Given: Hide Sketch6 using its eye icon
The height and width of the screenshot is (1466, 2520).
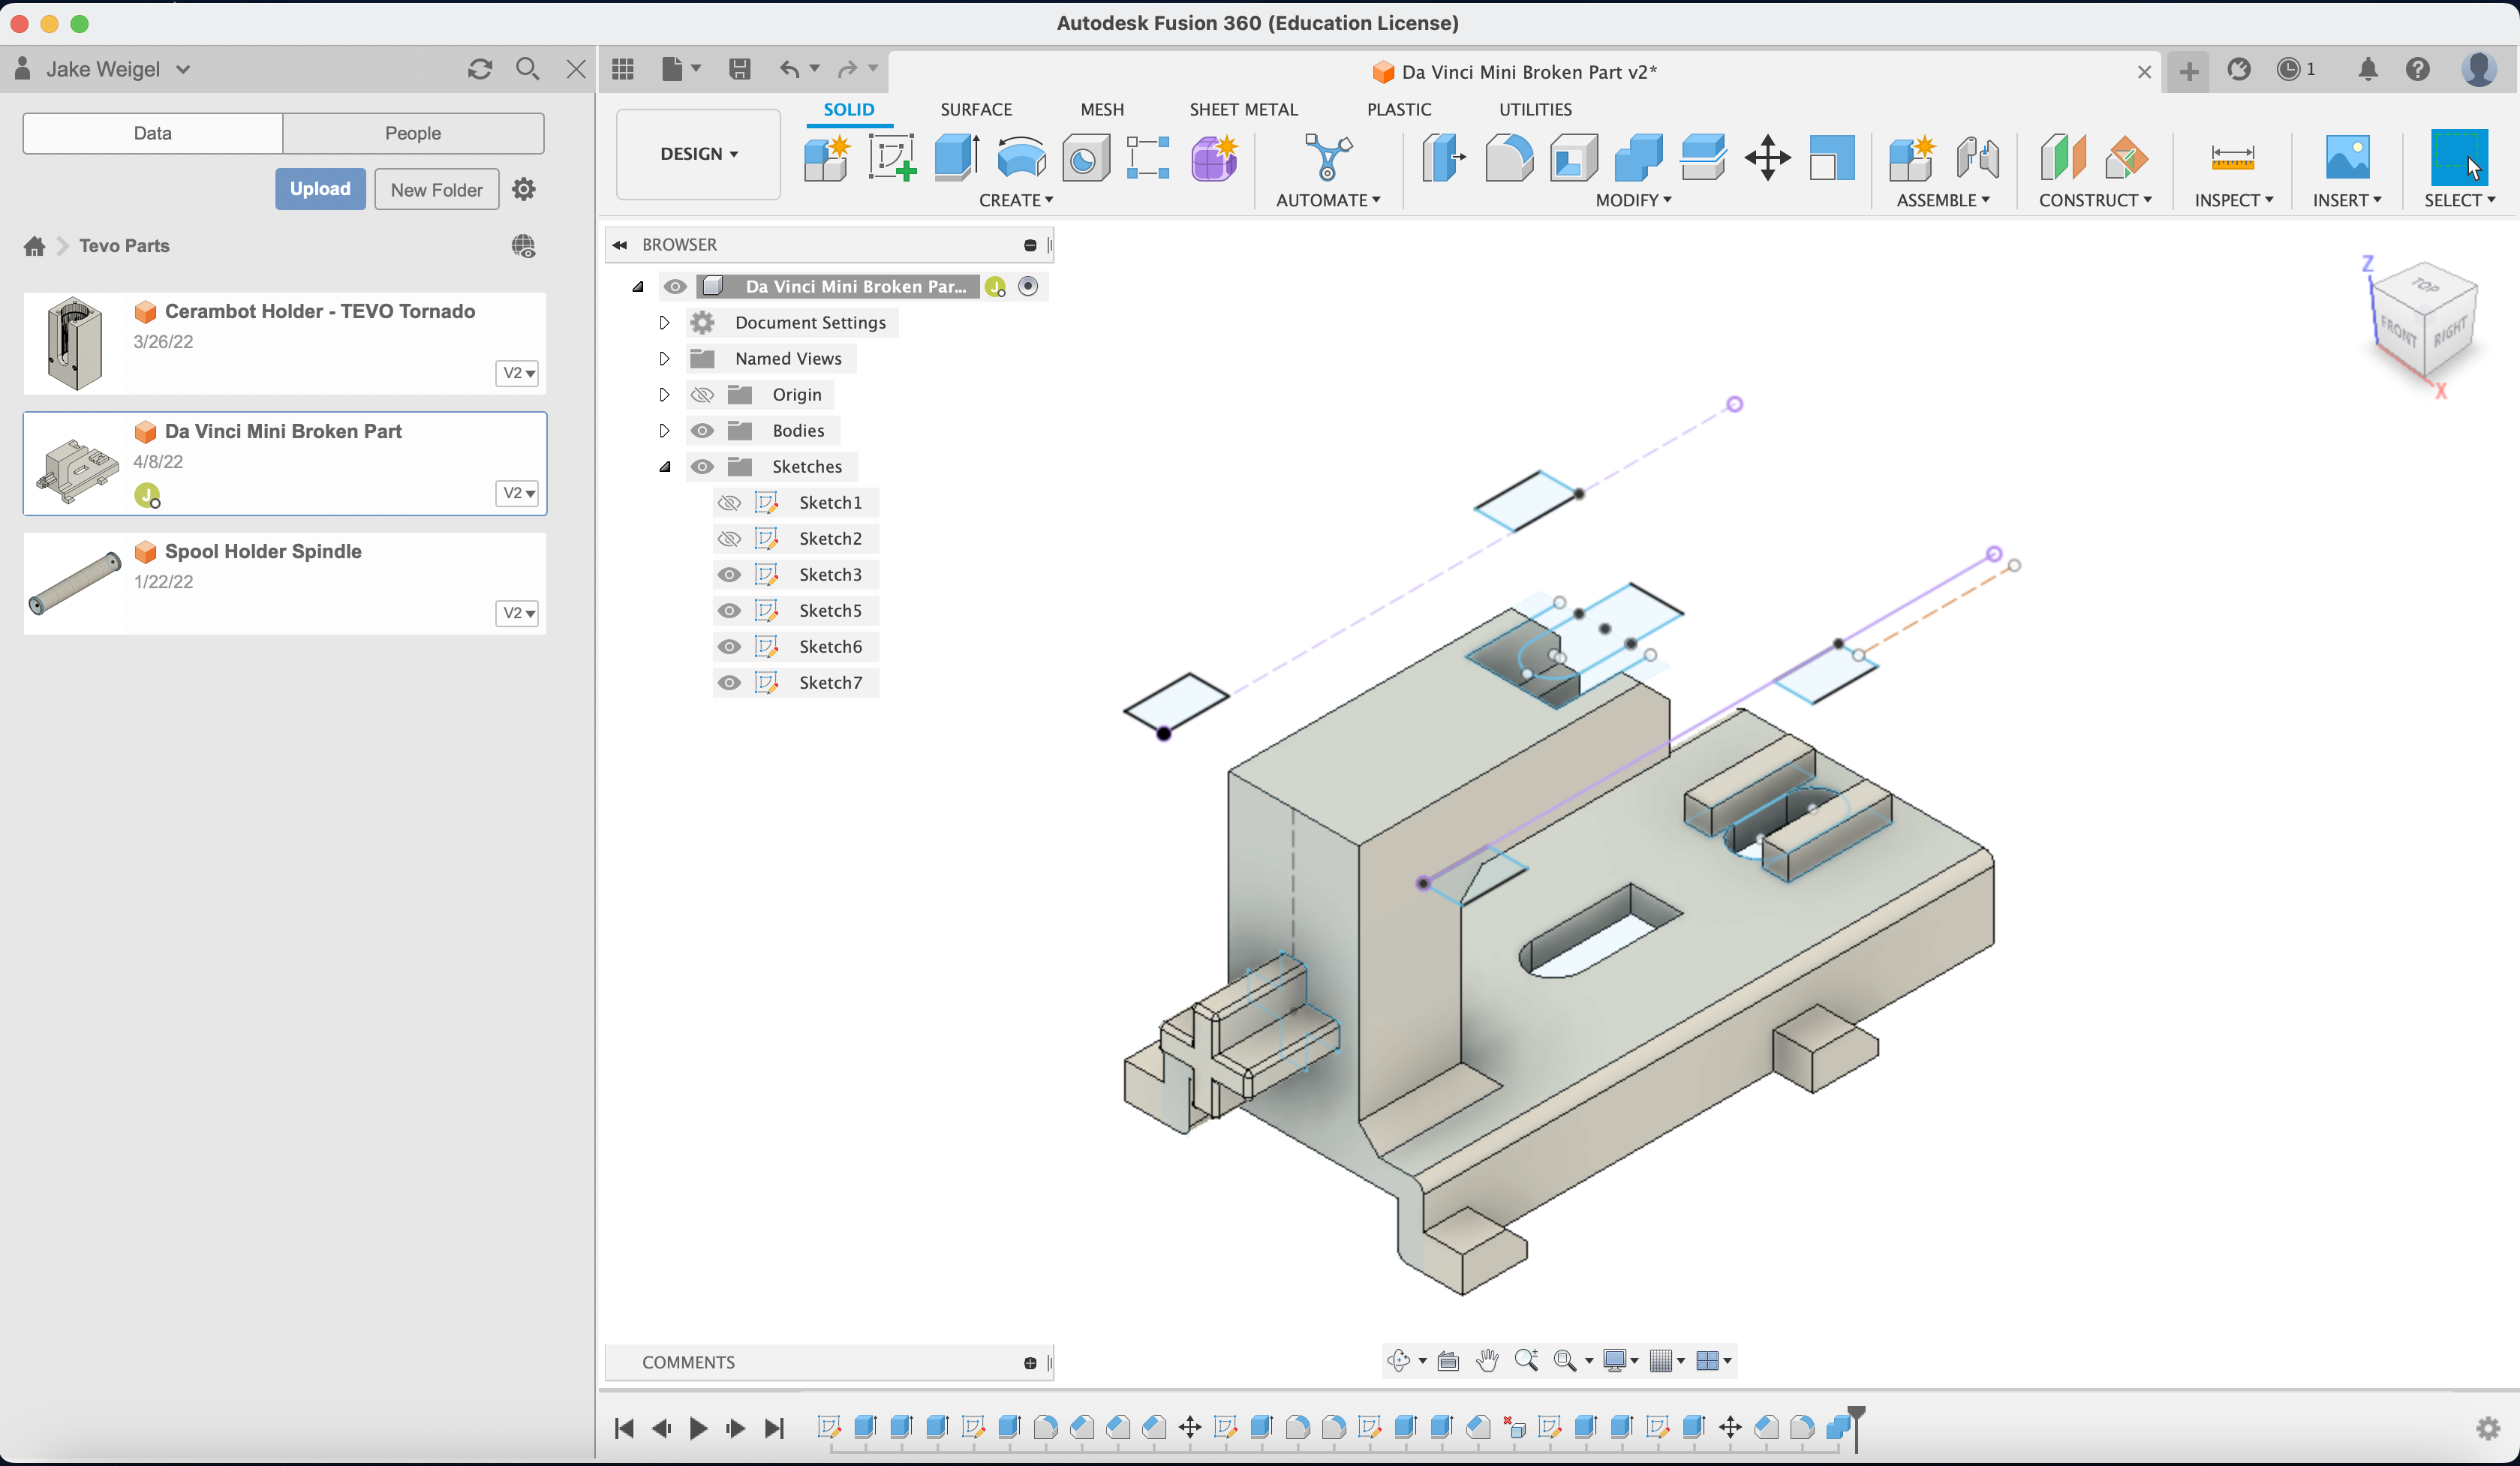Looking at the screenshot, I should click(x=729, y=646).
